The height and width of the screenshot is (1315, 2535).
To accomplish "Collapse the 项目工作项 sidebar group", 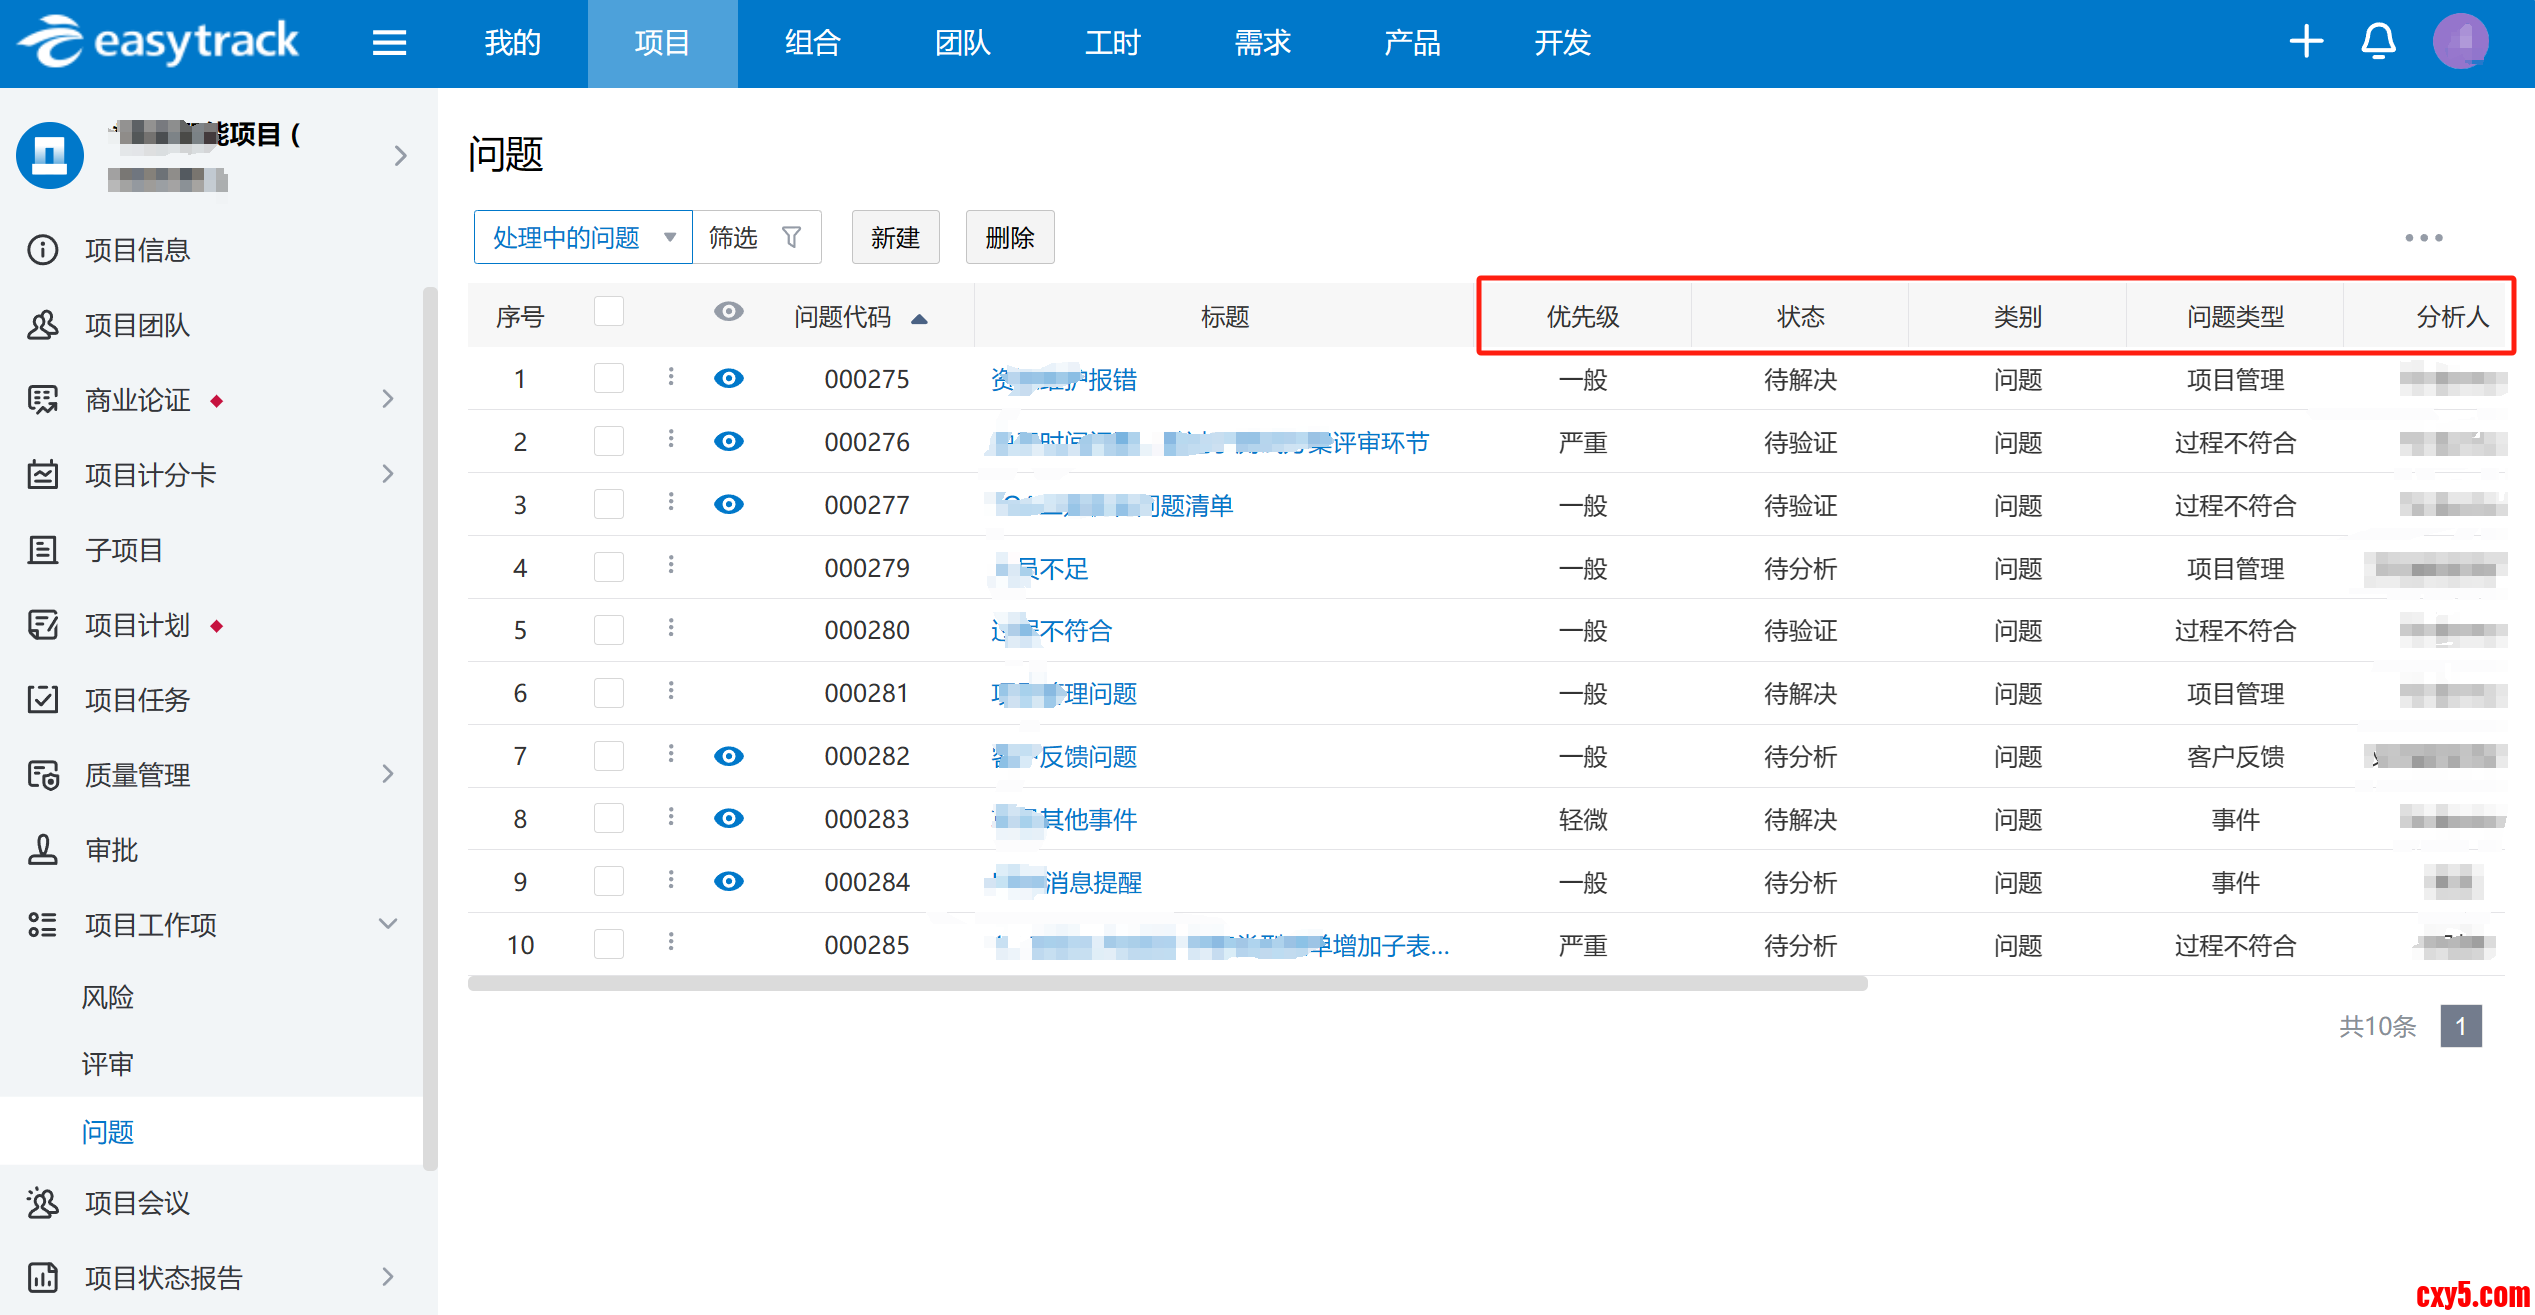I will tap(388, 924).
